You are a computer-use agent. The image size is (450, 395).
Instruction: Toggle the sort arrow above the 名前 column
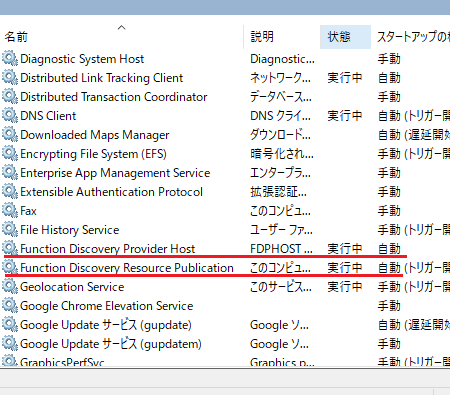click(122, 28)
